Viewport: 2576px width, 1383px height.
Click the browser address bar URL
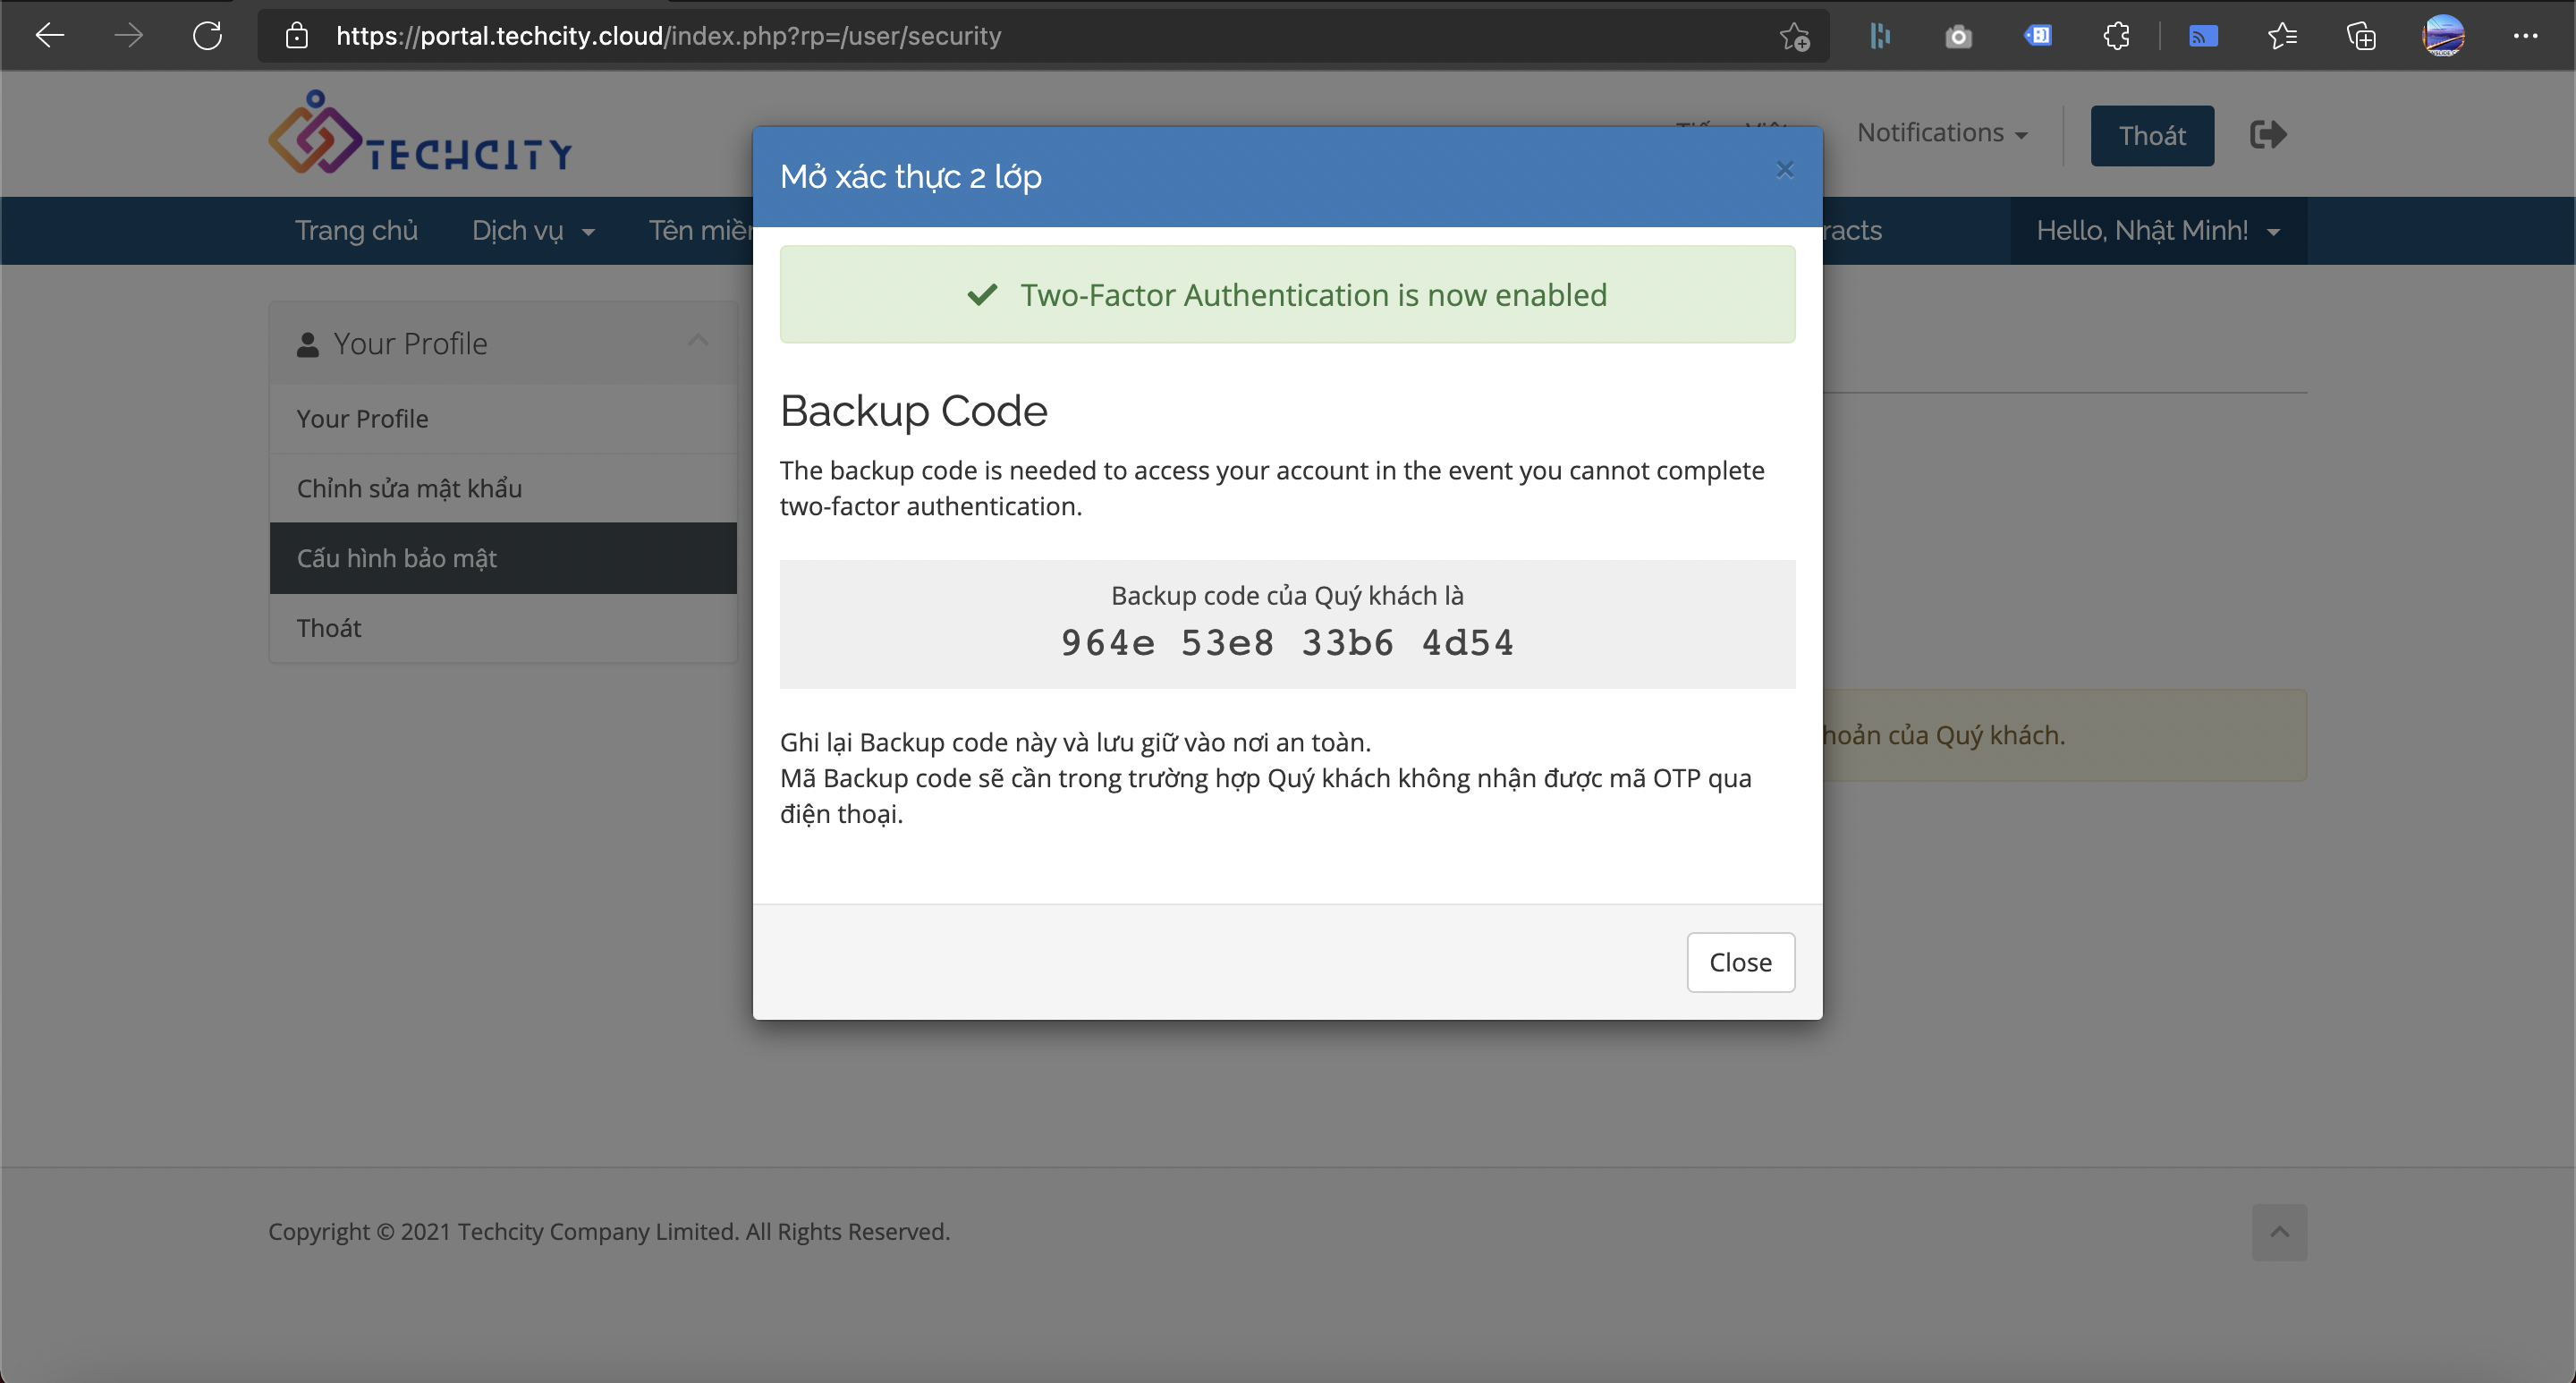pos(668,36)
